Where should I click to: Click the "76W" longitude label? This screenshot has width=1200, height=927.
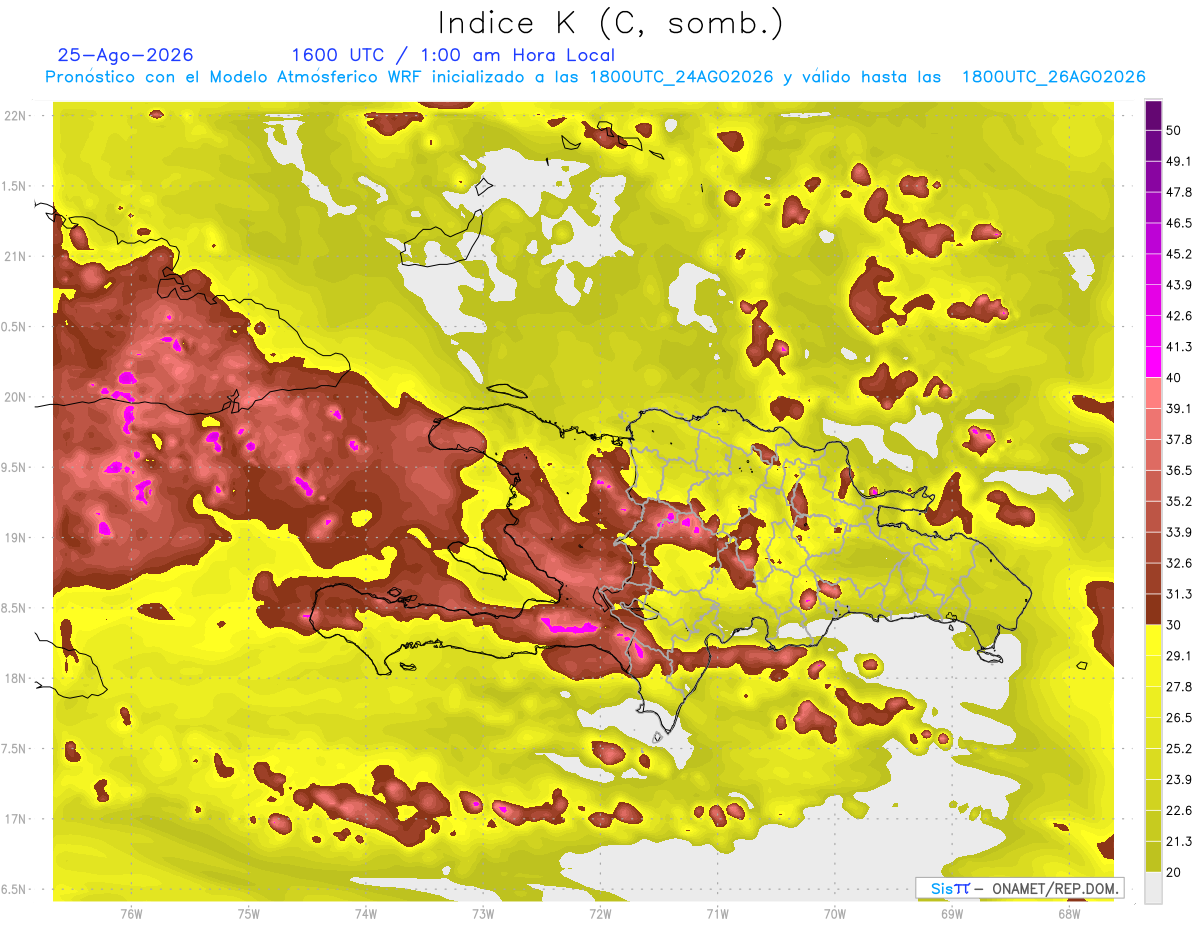[131, 913]
